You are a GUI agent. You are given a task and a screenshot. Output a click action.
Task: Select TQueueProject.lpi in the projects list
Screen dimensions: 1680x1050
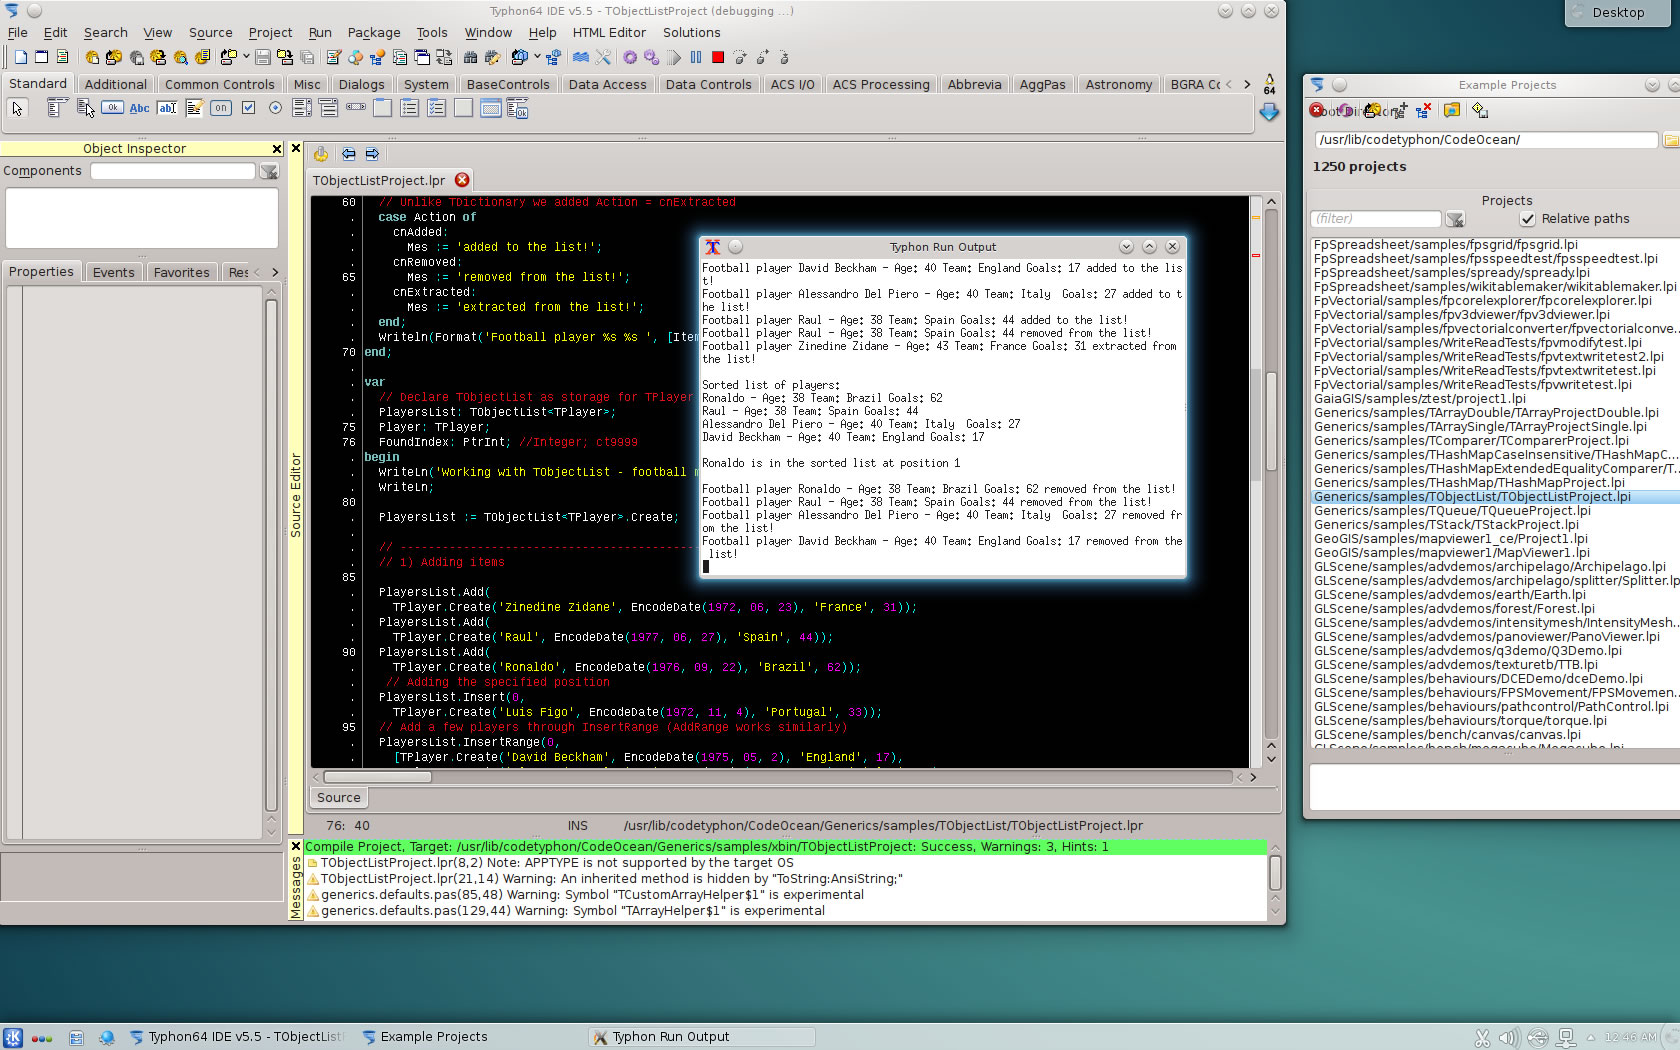pyautogui.click(x=1452, y=511)
